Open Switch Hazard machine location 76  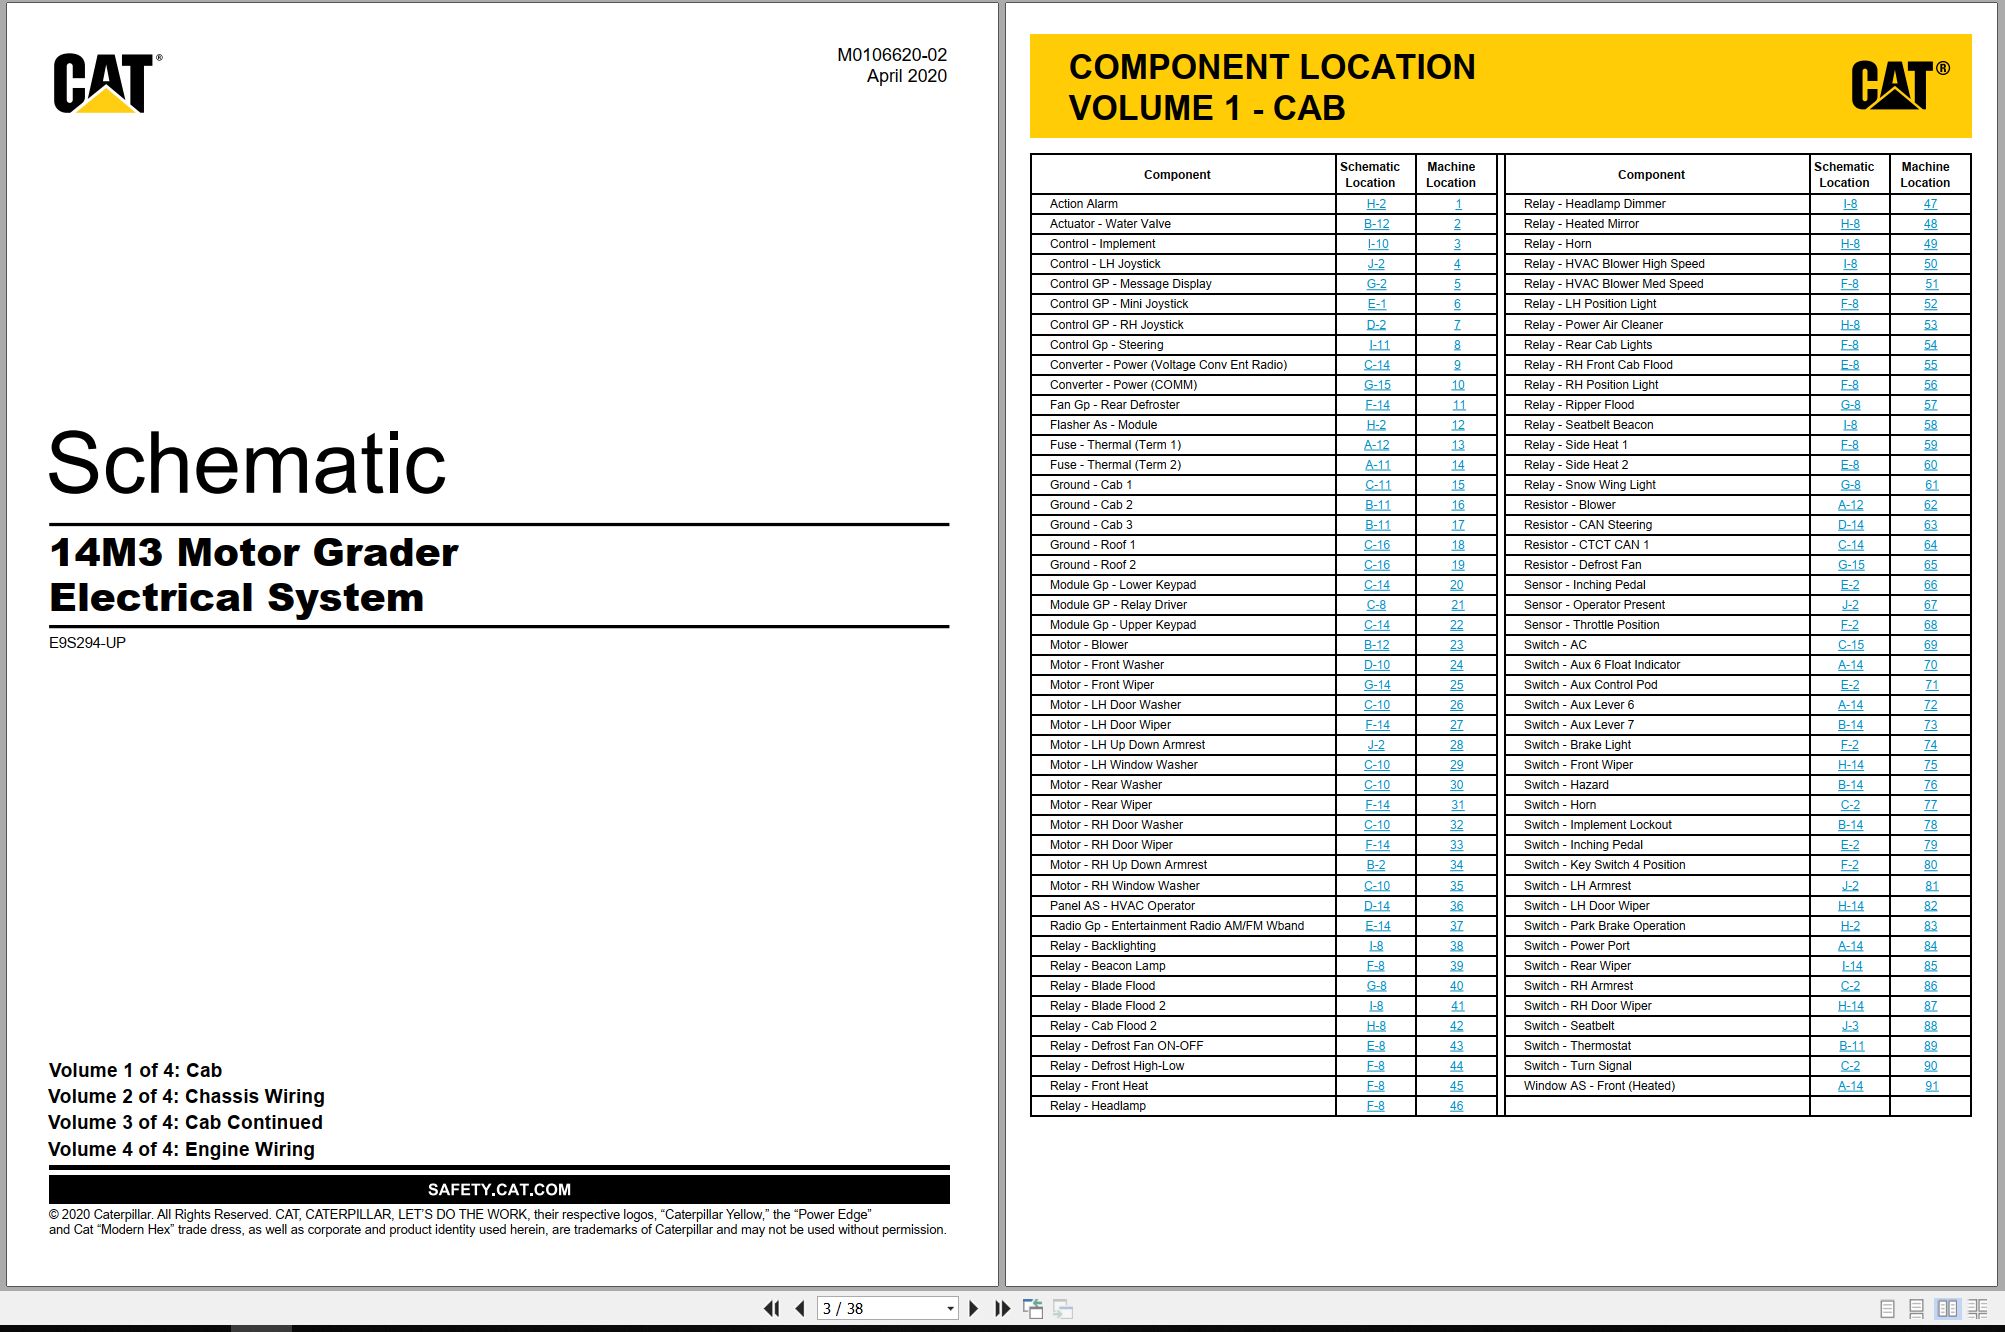click(1930, 785)
